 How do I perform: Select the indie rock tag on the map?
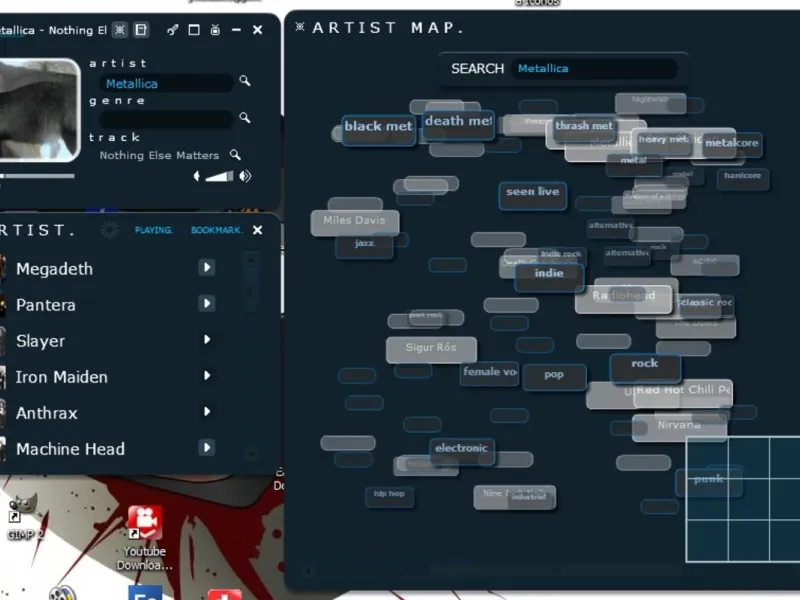(561, 255)
